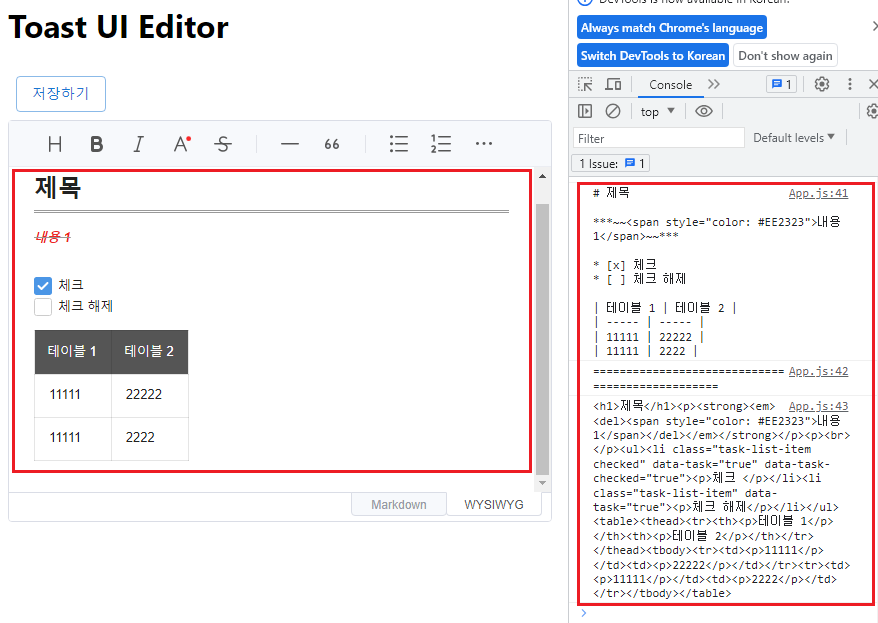
Task: Insert horizontal line icon
Action: (289, 144)
